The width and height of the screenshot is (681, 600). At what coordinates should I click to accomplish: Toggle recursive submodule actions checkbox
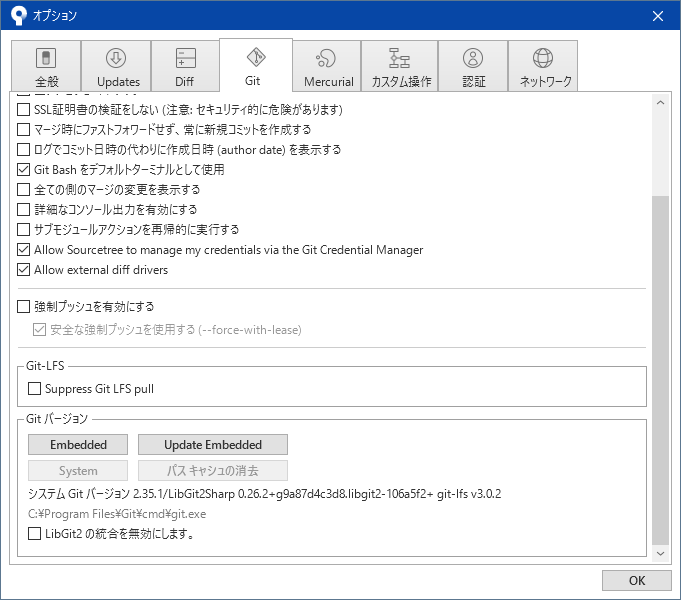click(23, 229)
